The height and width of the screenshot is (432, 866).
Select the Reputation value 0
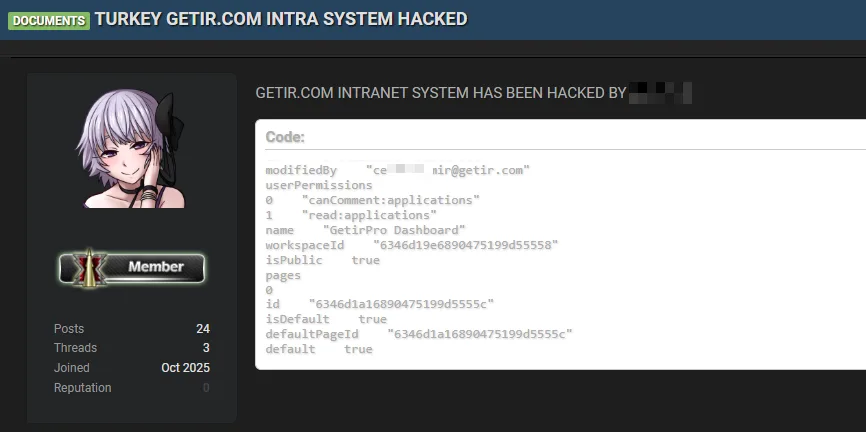pos(206,388)
